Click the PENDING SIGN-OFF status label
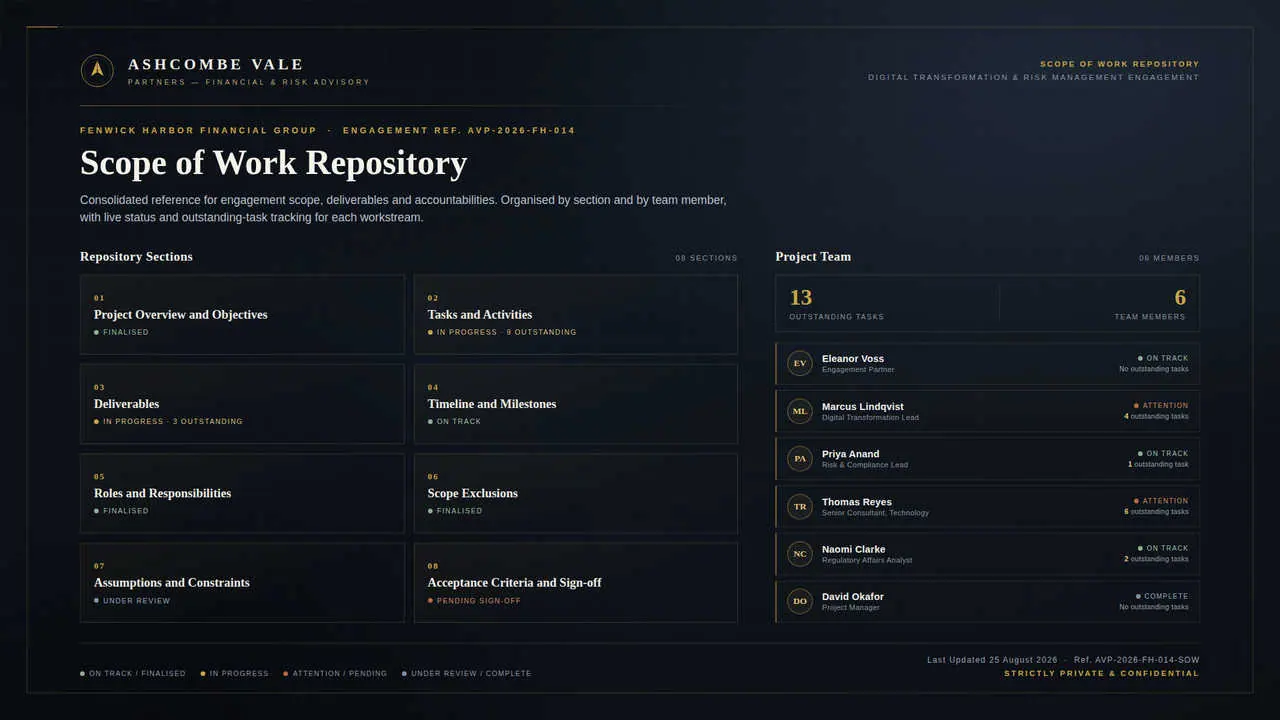 (474, 601)
